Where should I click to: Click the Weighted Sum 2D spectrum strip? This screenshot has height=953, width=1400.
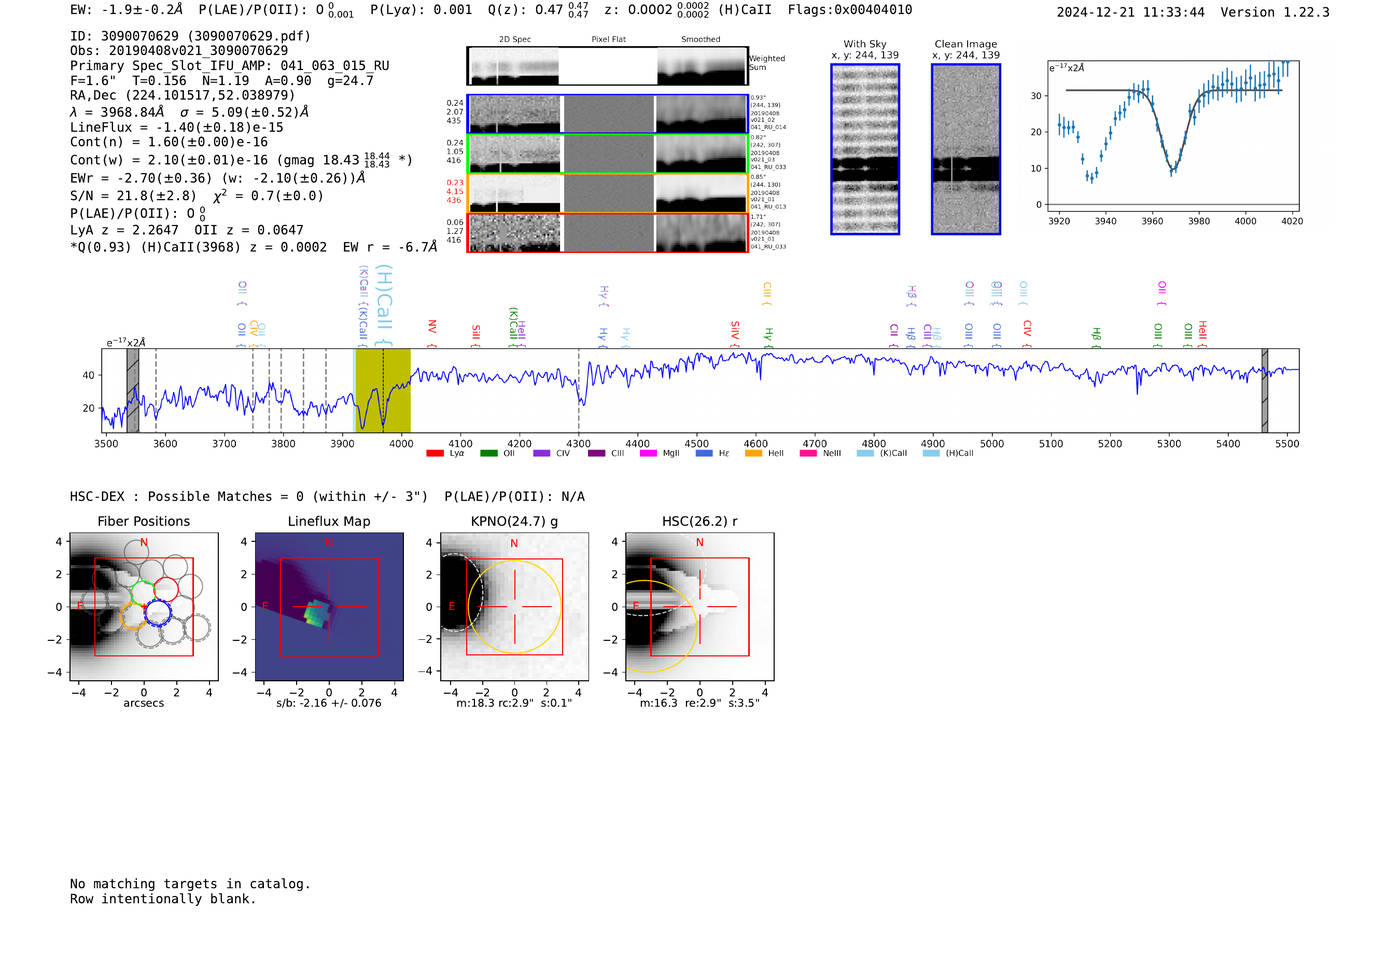(608, 66)
